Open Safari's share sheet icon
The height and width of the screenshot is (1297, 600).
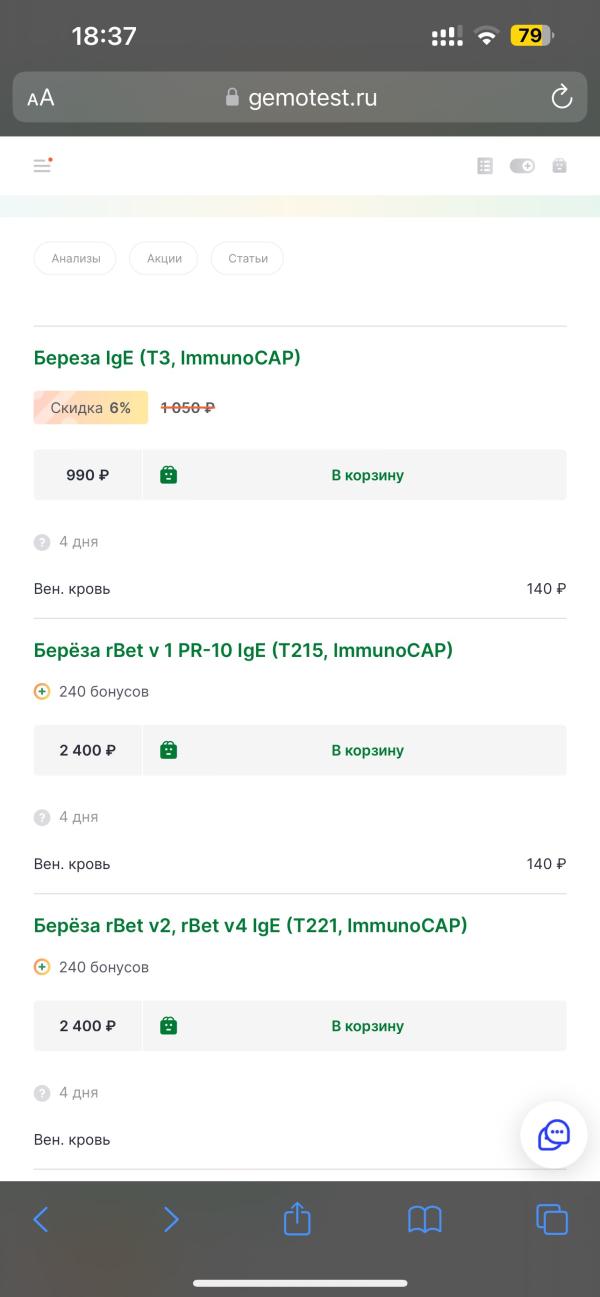[x=297, y=1218]
